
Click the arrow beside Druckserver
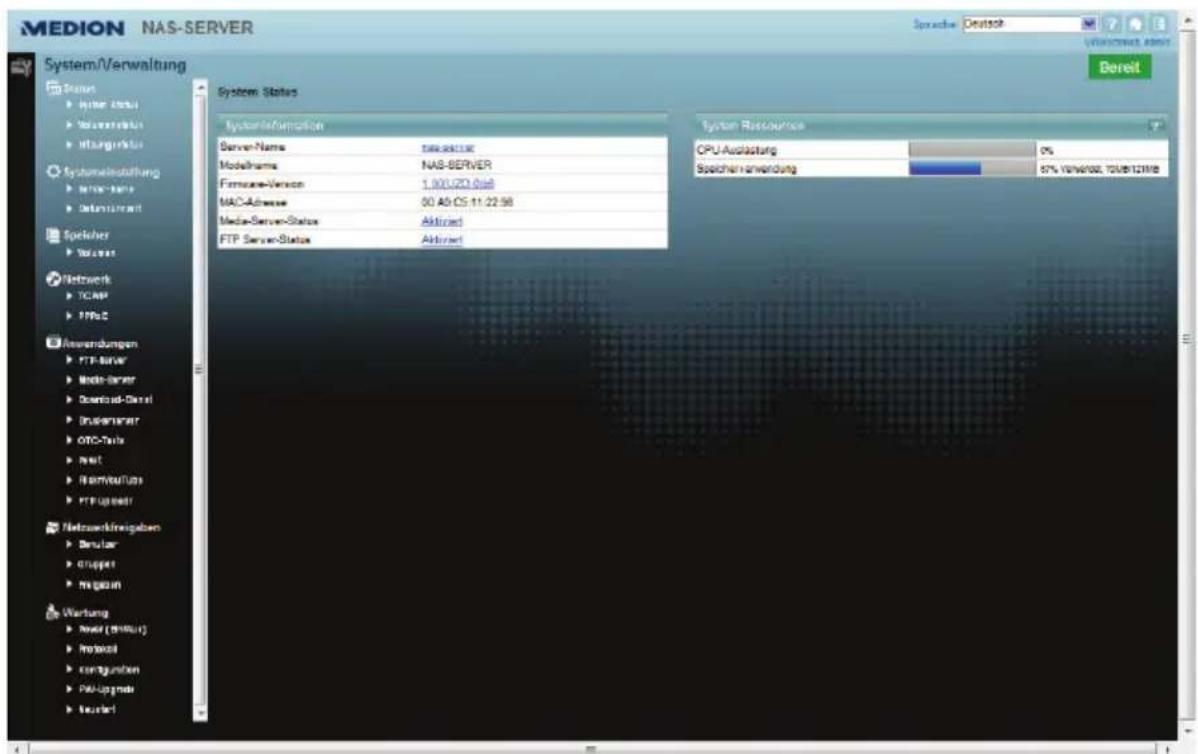[x=70, y=420]
